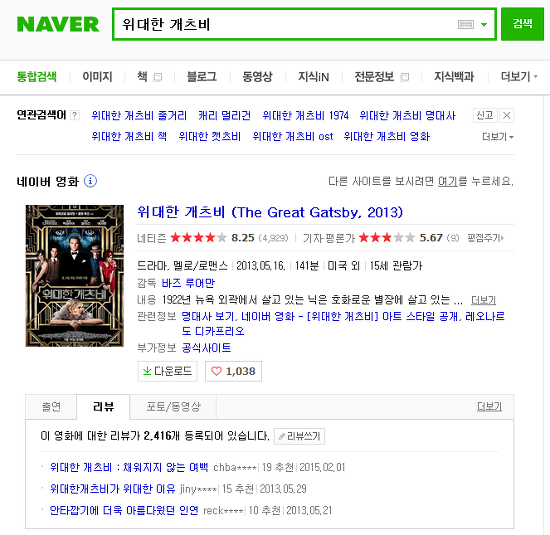Click inside the search input field
This screenshot has width=550, height=535.
point(288,24)
